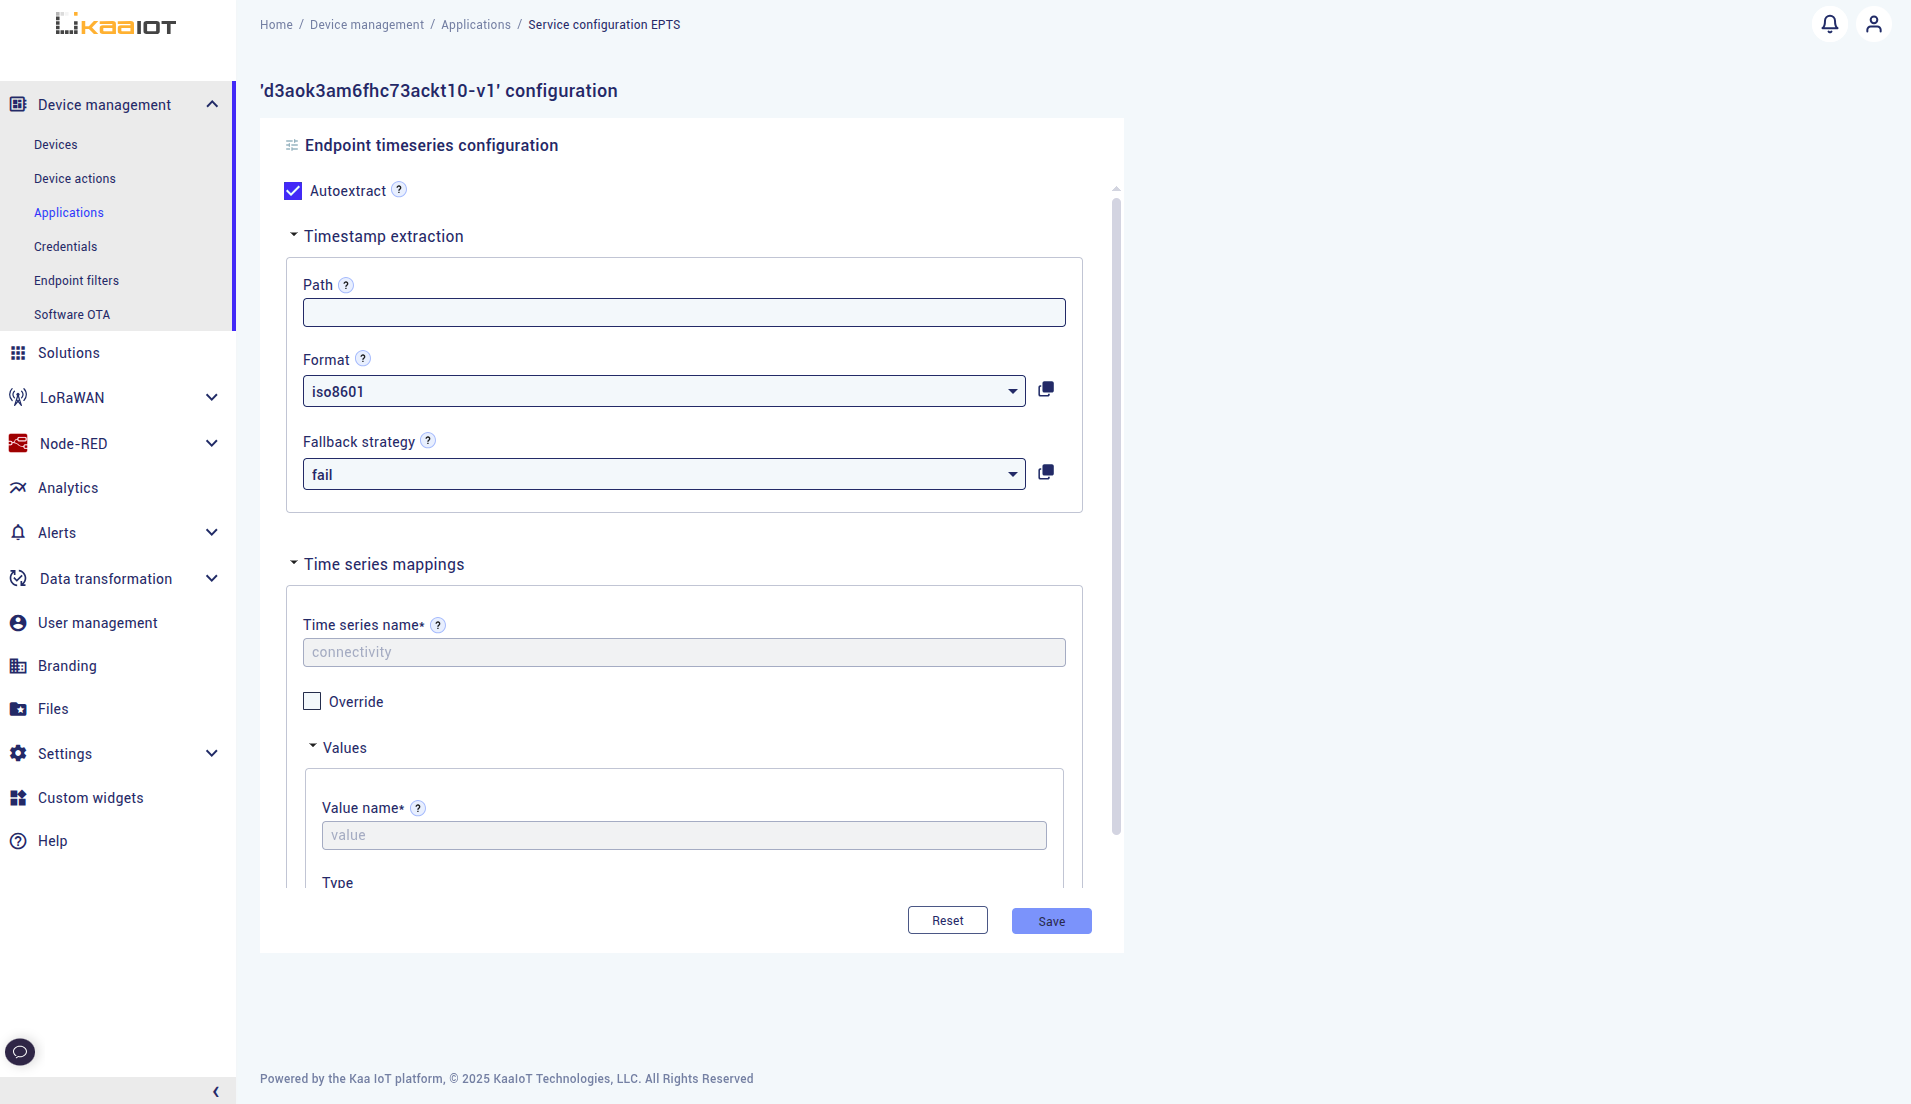The height and width of the screenshot is (1104, 1911).
Task: Click the LoRaWAN sidebar icon
Action: point(18,397)
